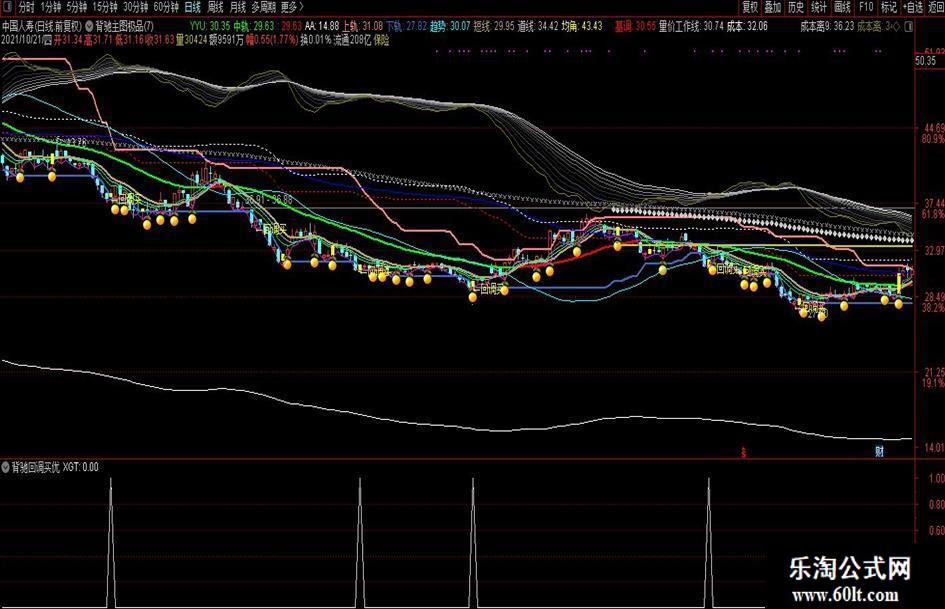Image resolution: width=945 pixels, height=609 pixels.
Task: Click the AA: 14.88 value
Action: [322, 27]
